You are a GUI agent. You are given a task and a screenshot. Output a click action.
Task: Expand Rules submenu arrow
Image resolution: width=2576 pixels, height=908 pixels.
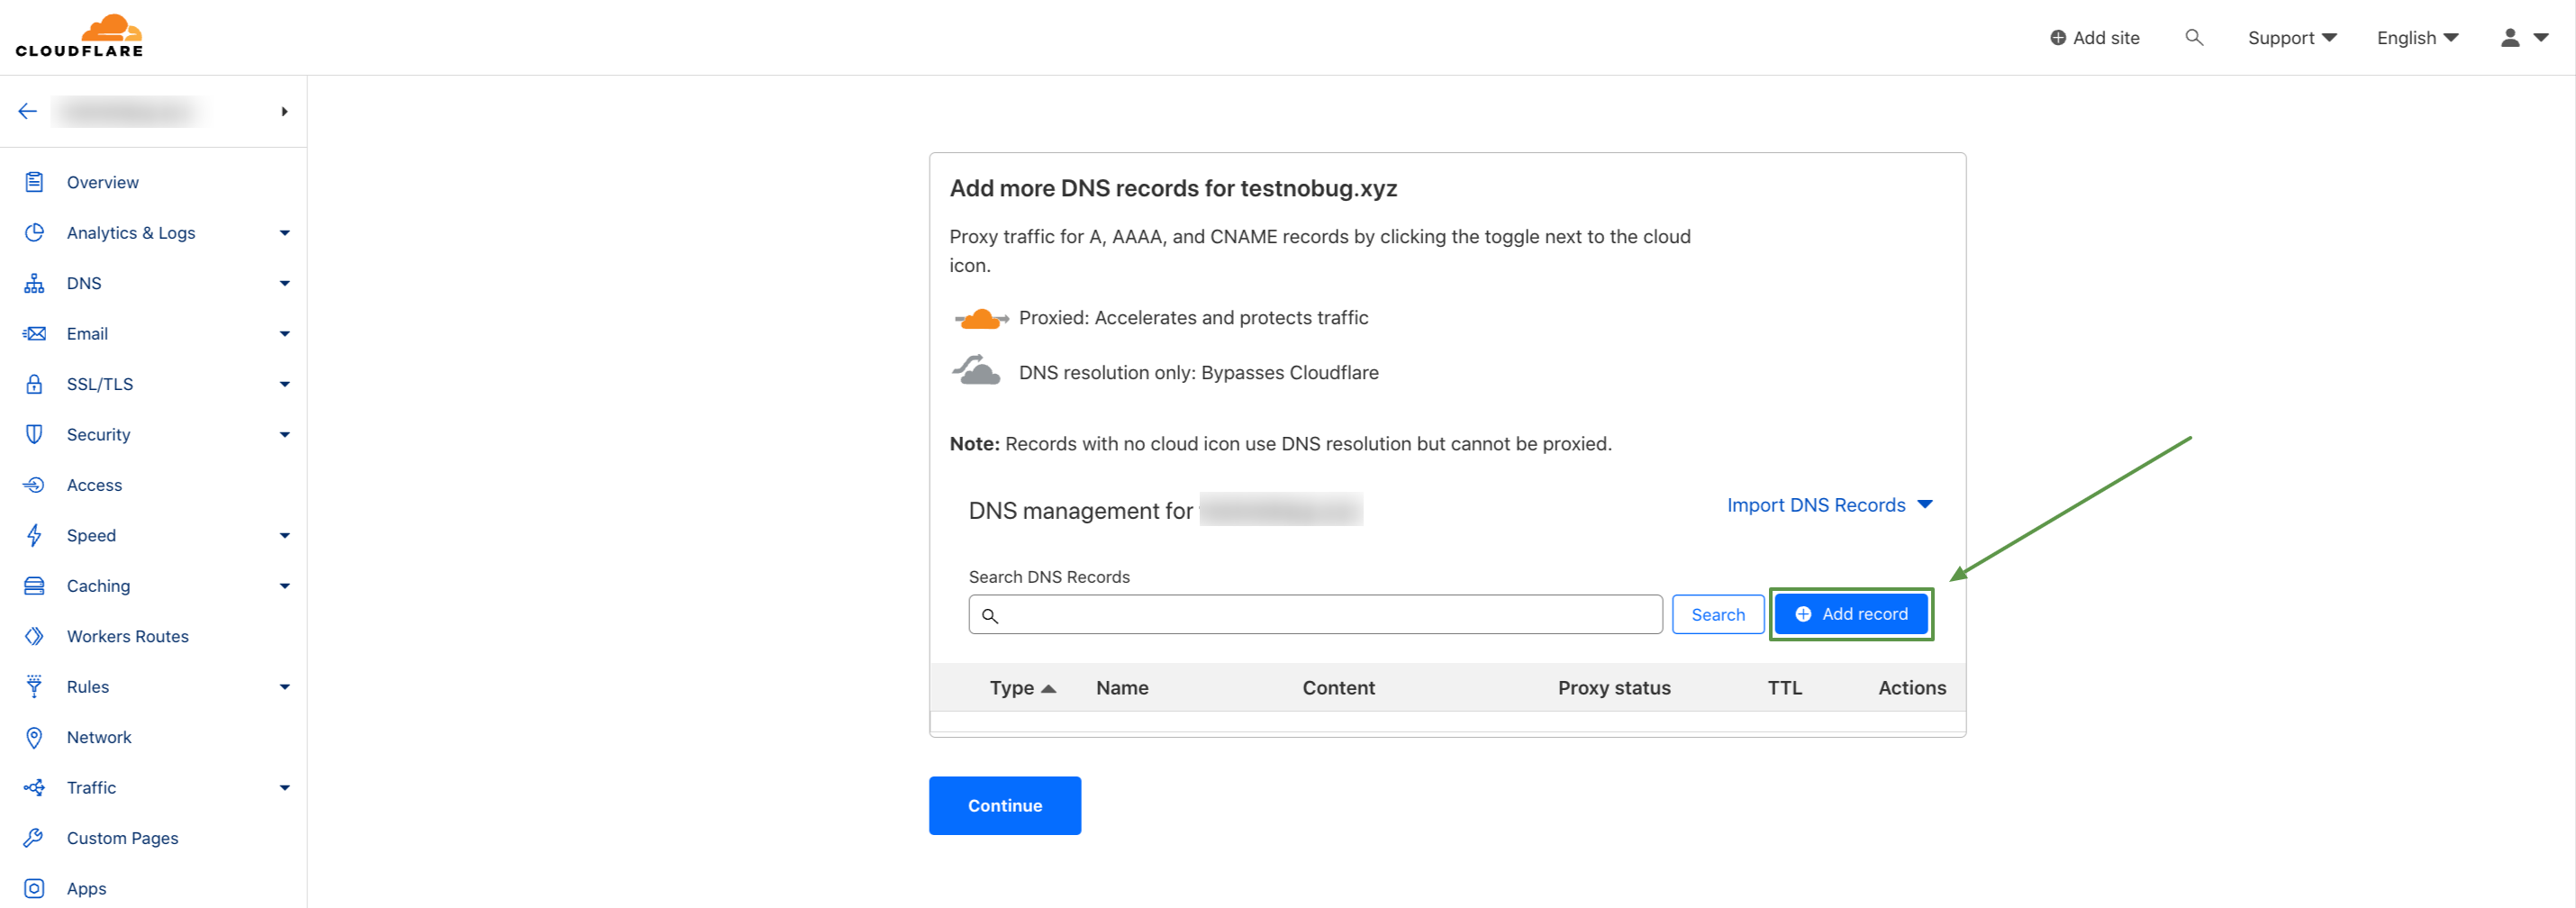pyautogui.click(x=285, y=687)
